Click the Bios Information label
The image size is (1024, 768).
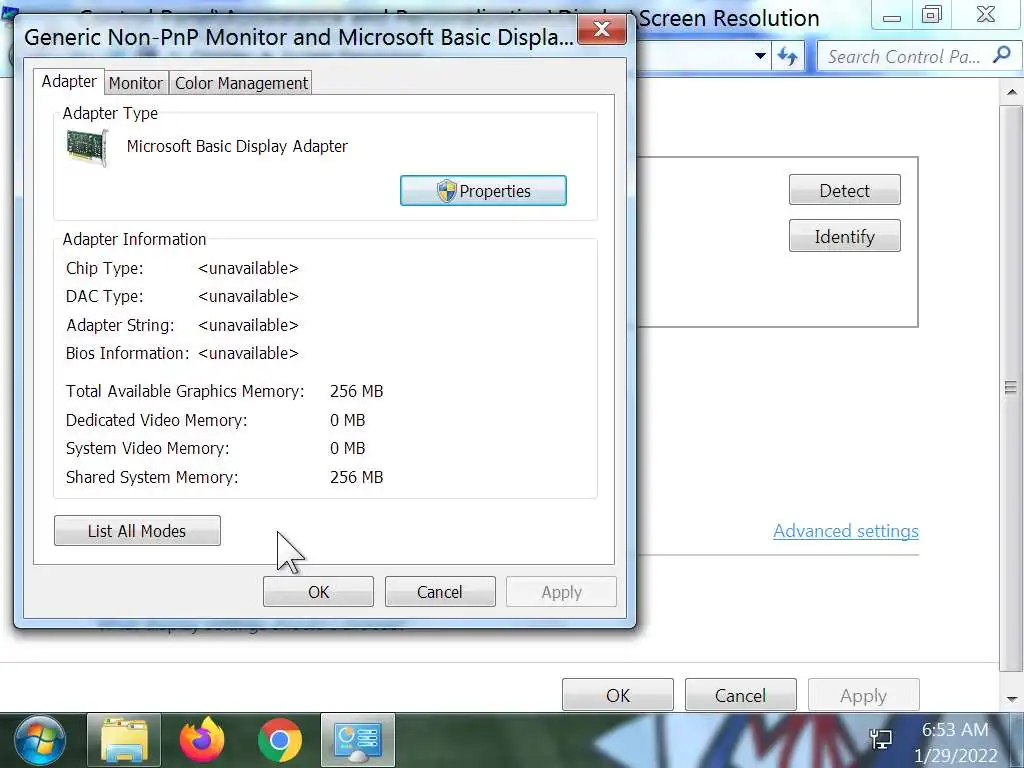[x=127, y=353]
